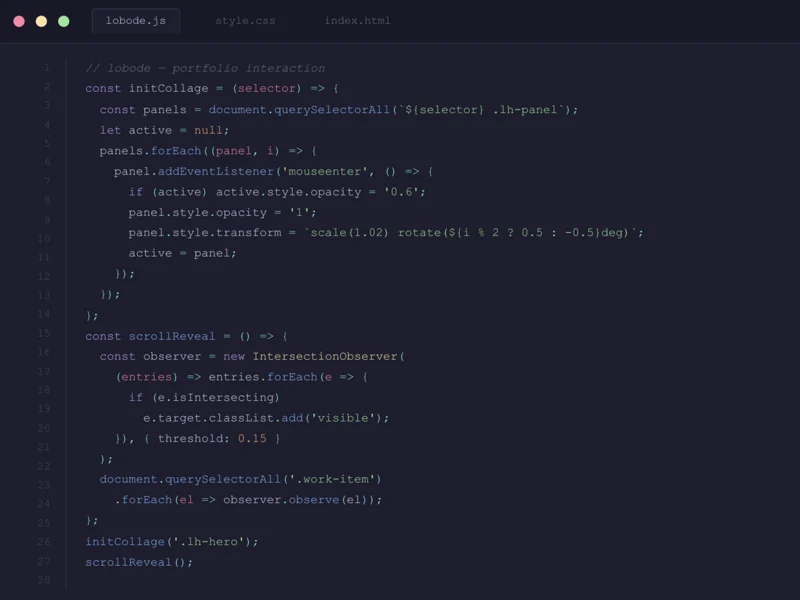Click line number 1 in the gutter

click(x=46, y=68)
